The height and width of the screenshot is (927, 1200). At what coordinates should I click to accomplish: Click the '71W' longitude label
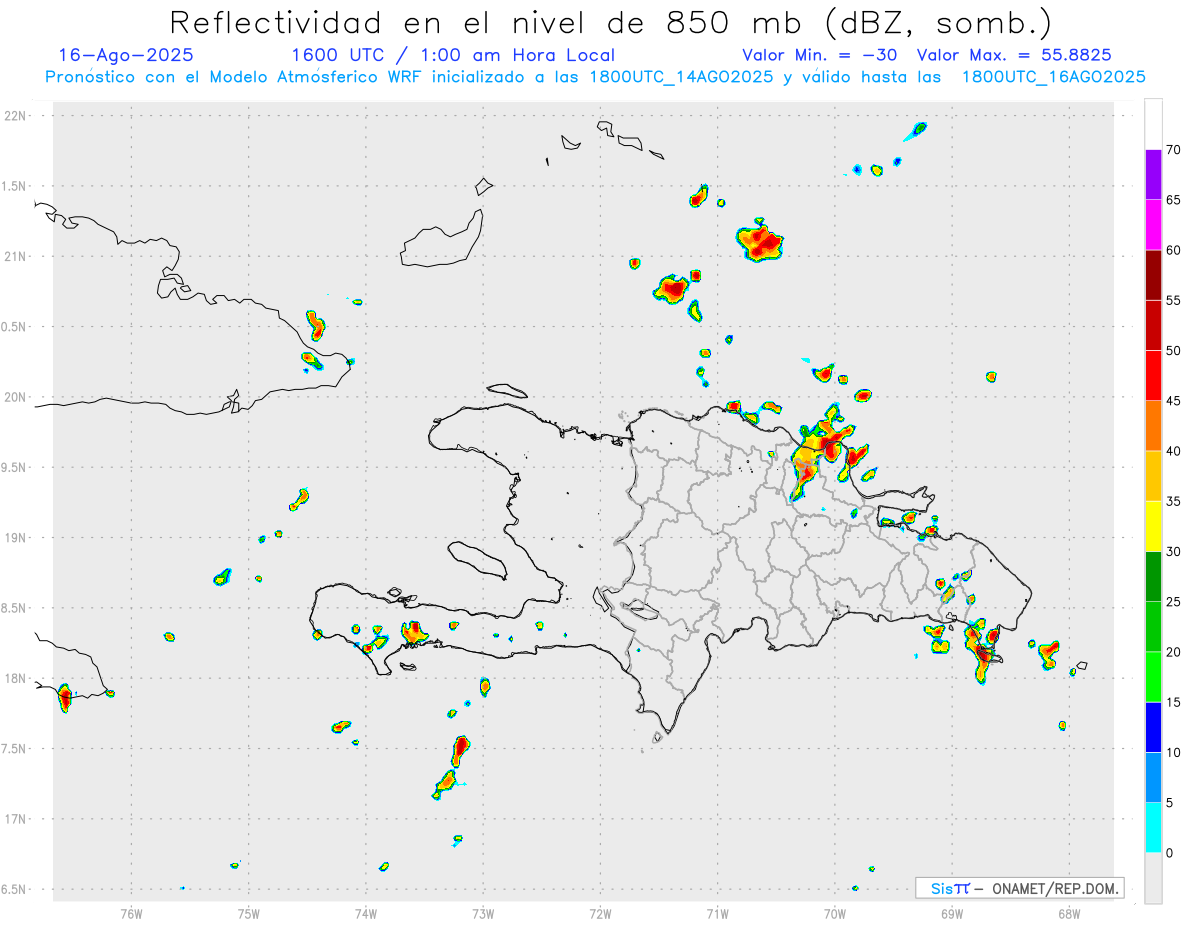(x=717, y=912)
